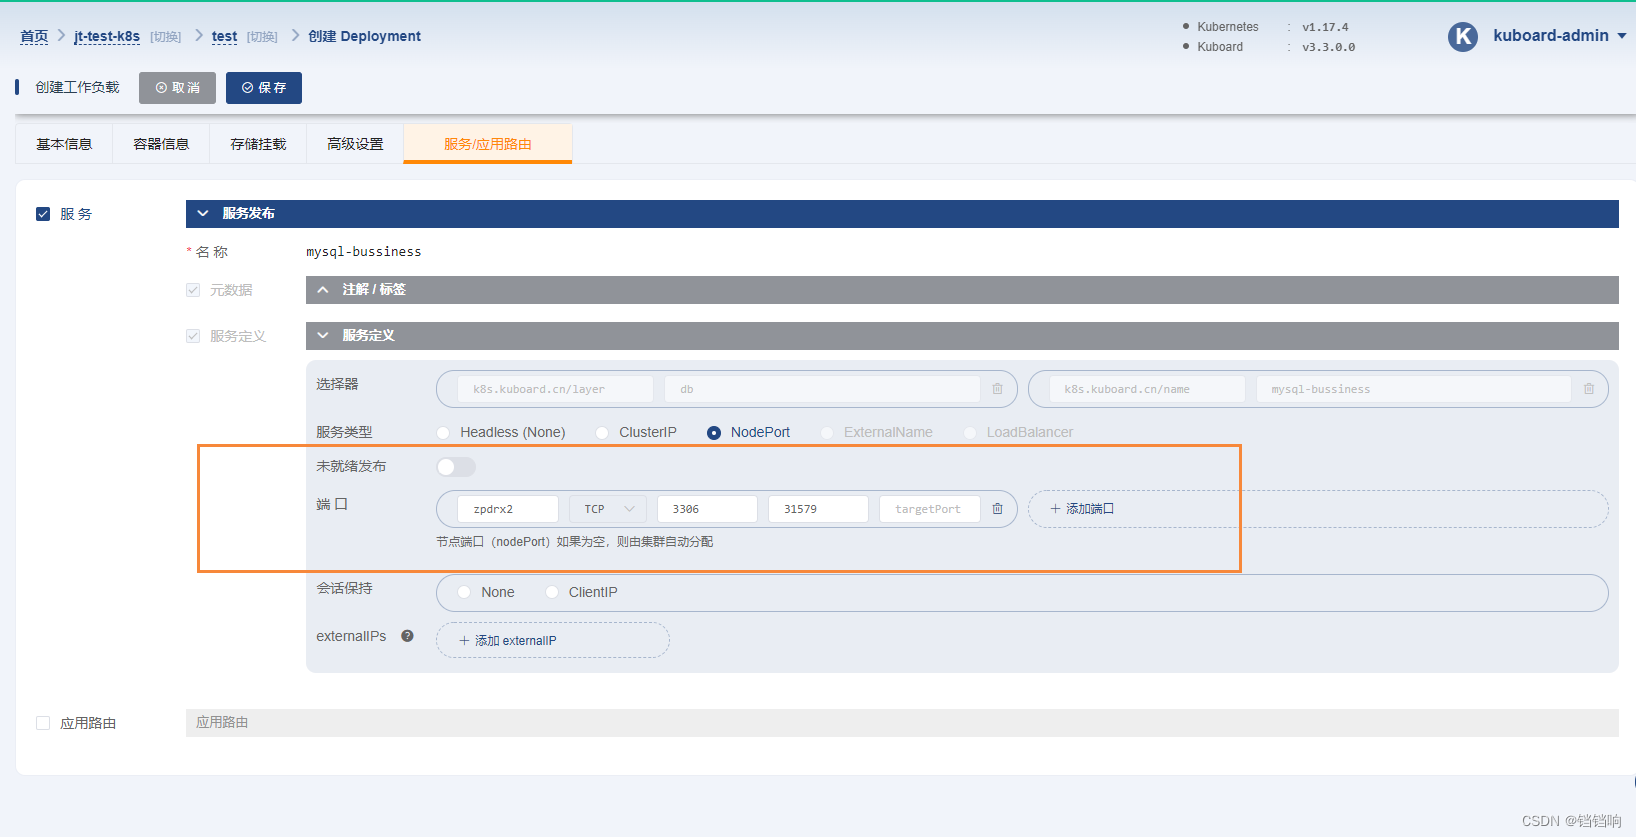1636x837 pixels.
Task: Collapse the 服务定义 section header
Action: pyautogui.click(x=962, y=336)
